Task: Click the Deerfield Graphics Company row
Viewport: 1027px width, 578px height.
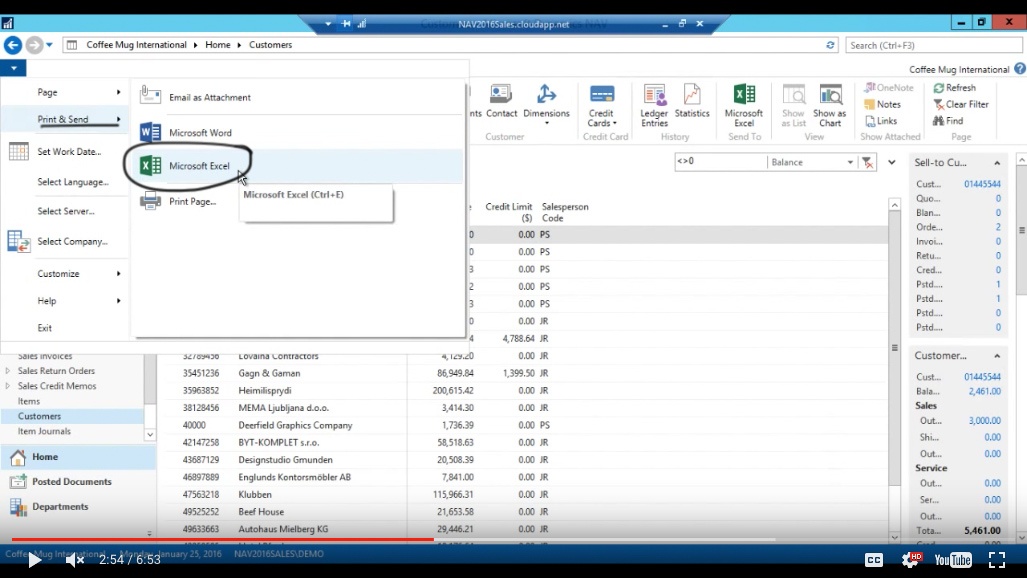Action: [x=524, y=425]
